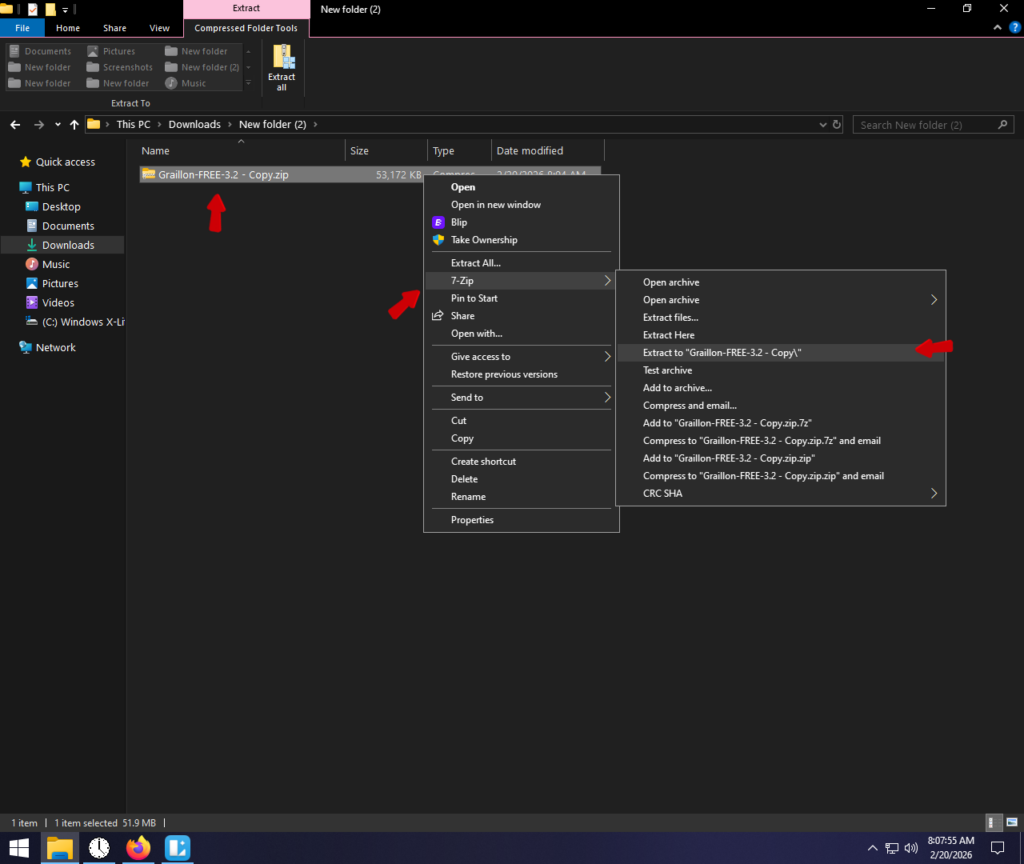Screen dimensions: 1024x864
Task: Click the Extract all ribbon icon
Action: [x=282, y=68]
